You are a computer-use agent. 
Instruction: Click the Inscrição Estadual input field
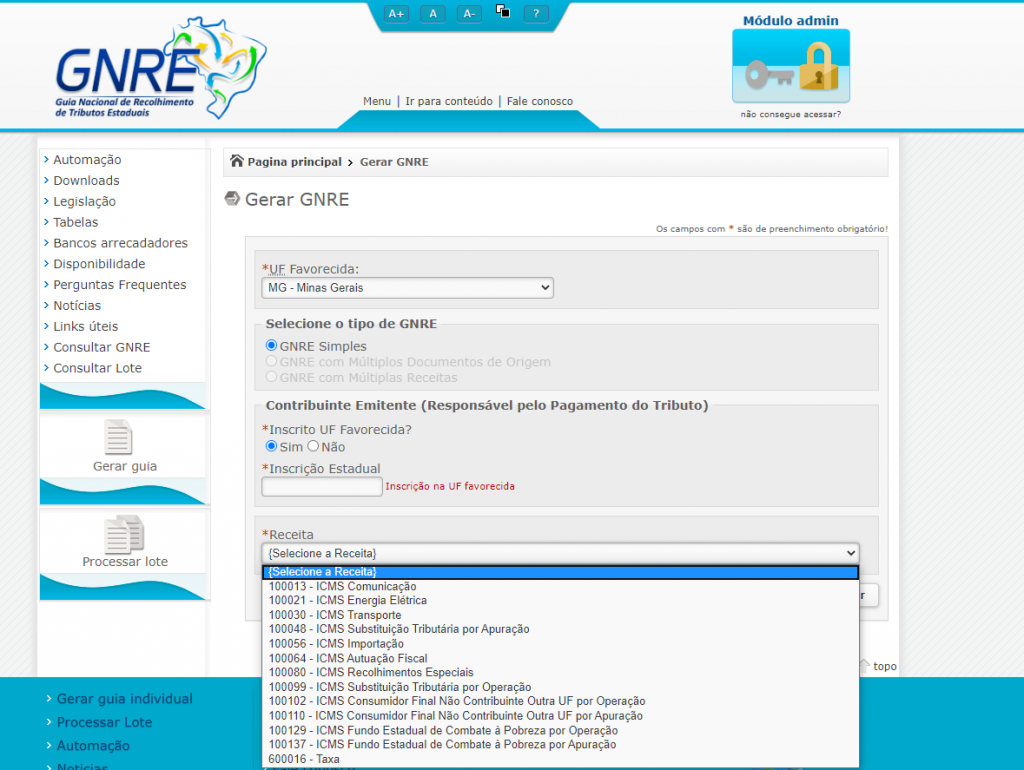(x=322, y=487)
